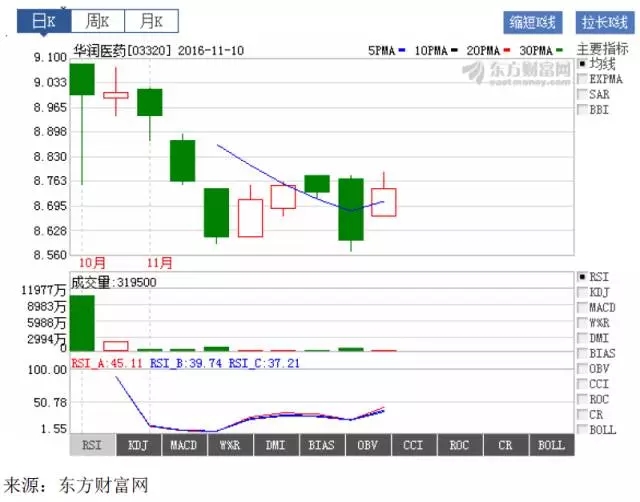Enable the OBV checkbox in right panel
Image resolution: width=640 pixels, height=502 pixels.
pyautogui.click(x=582, y=369)
